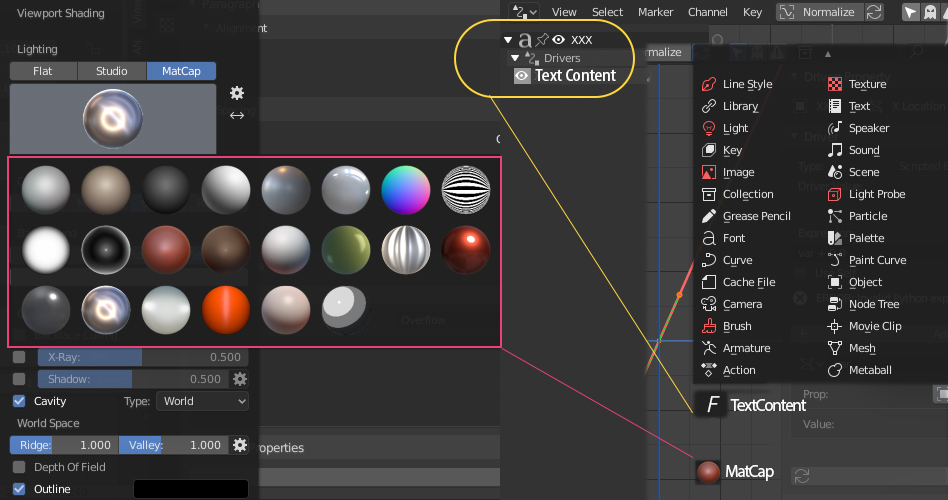This screenshot has height=500, width=948.
Task: Open the Shadow settings gear icon
Action: point(240,379)
